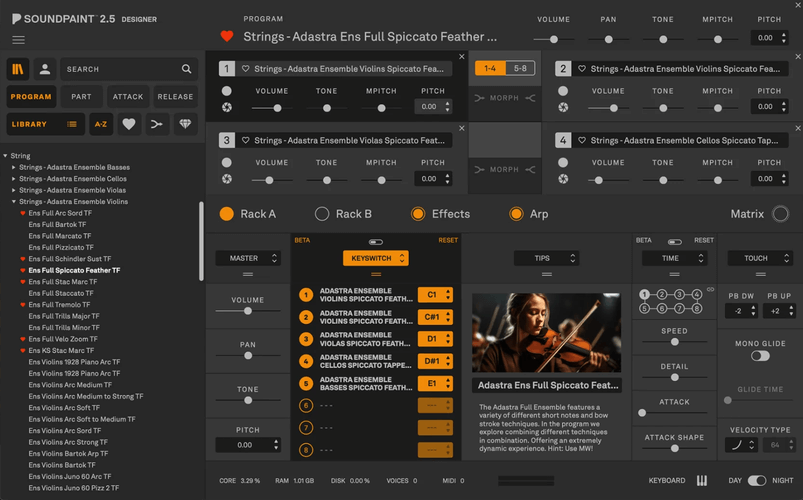The image size is (803, 500).
Task: Show favorites with the heart filter icon
Action: [129, 124]
